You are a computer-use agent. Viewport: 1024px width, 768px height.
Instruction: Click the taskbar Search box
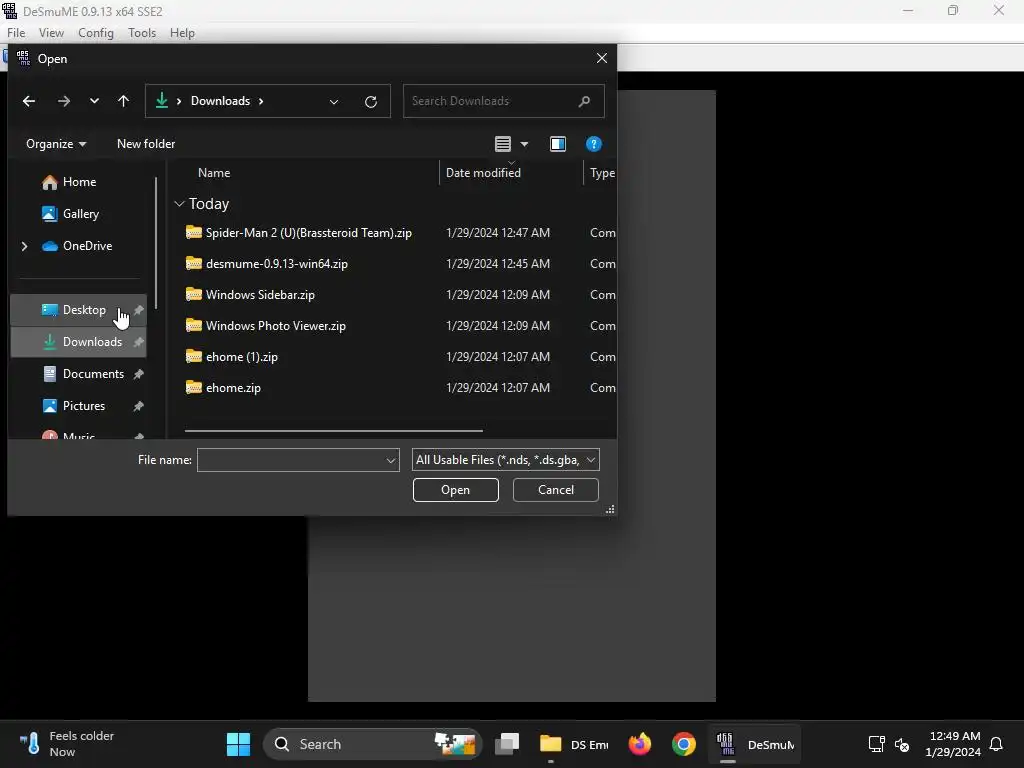pyautogui.click(x=373, y=744)
